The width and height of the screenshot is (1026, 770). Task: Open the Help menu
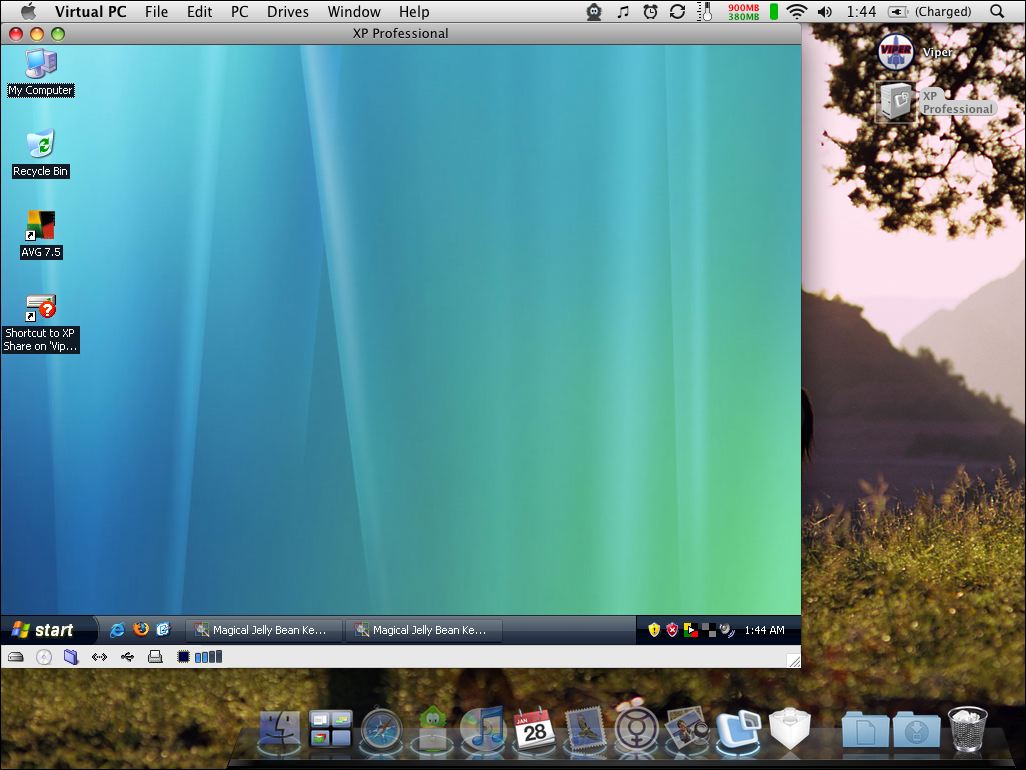pyautogui.click(x=414, y=12)
